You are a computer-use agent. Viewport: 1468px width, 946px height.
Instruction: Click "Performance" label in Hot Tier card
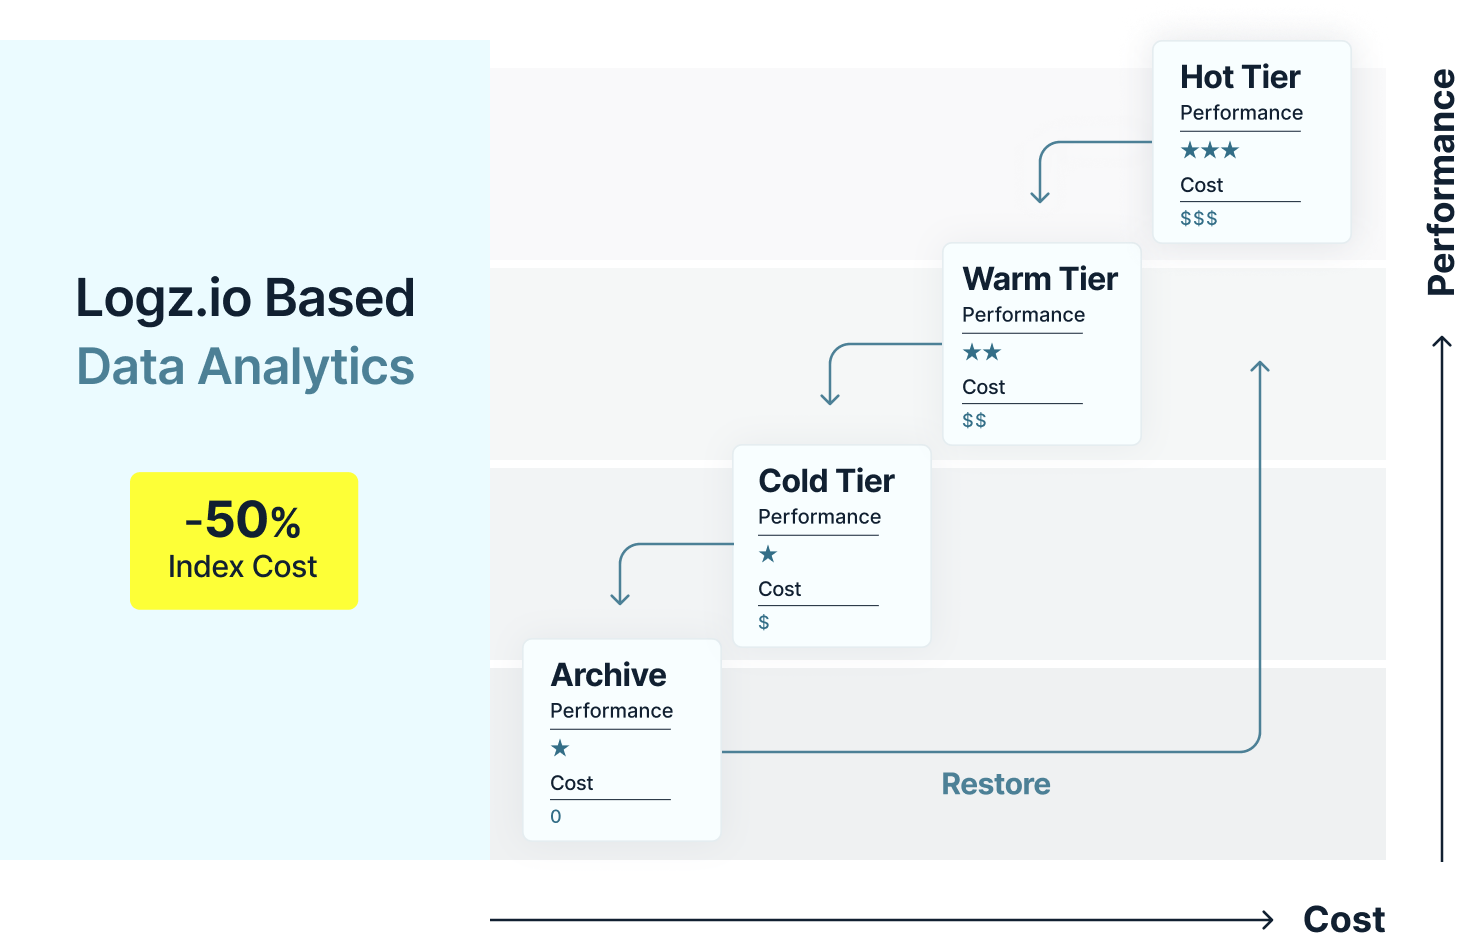pyautogui.click(x=1241, y=113)
